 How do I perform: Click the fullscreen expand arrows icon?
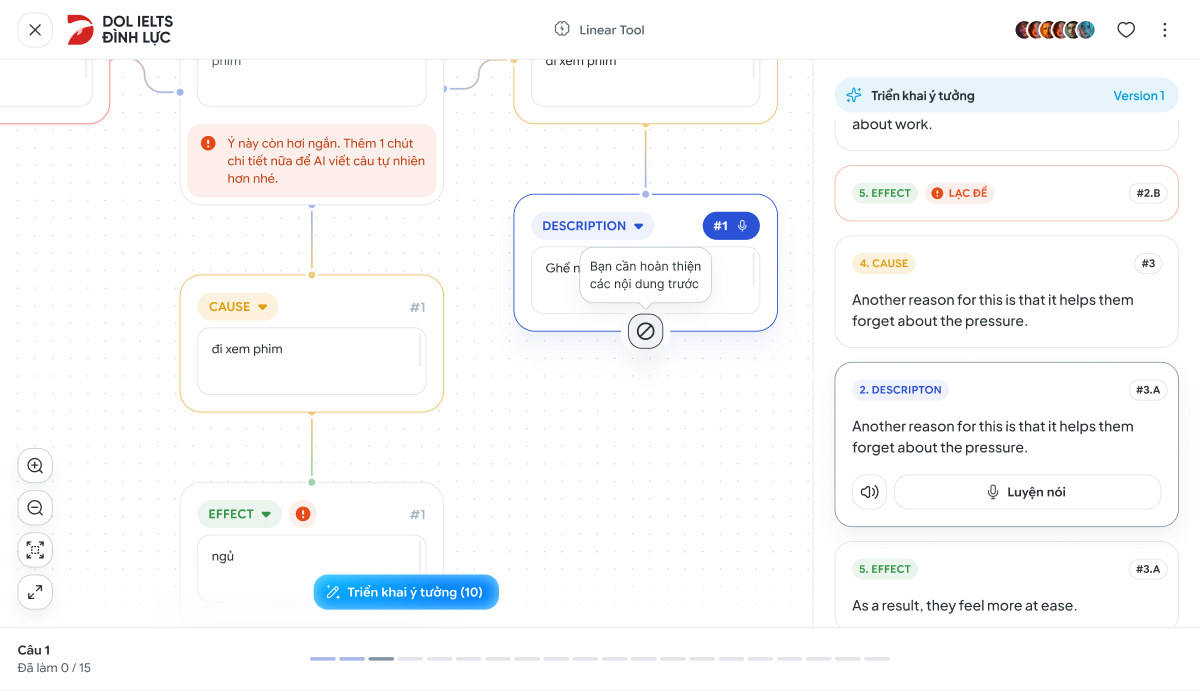pos(35,592)
